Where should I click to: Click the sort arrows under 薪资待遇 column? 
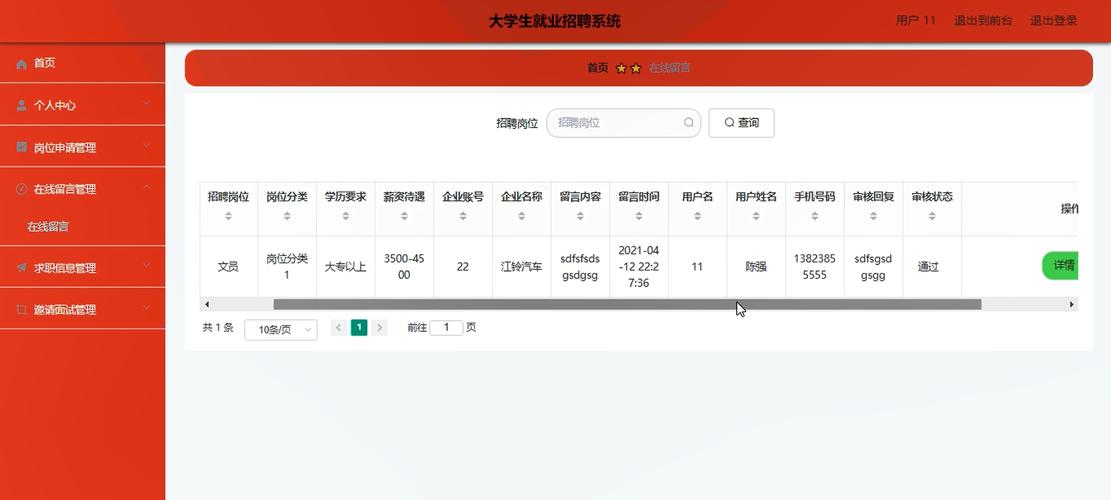click(404, 216)
